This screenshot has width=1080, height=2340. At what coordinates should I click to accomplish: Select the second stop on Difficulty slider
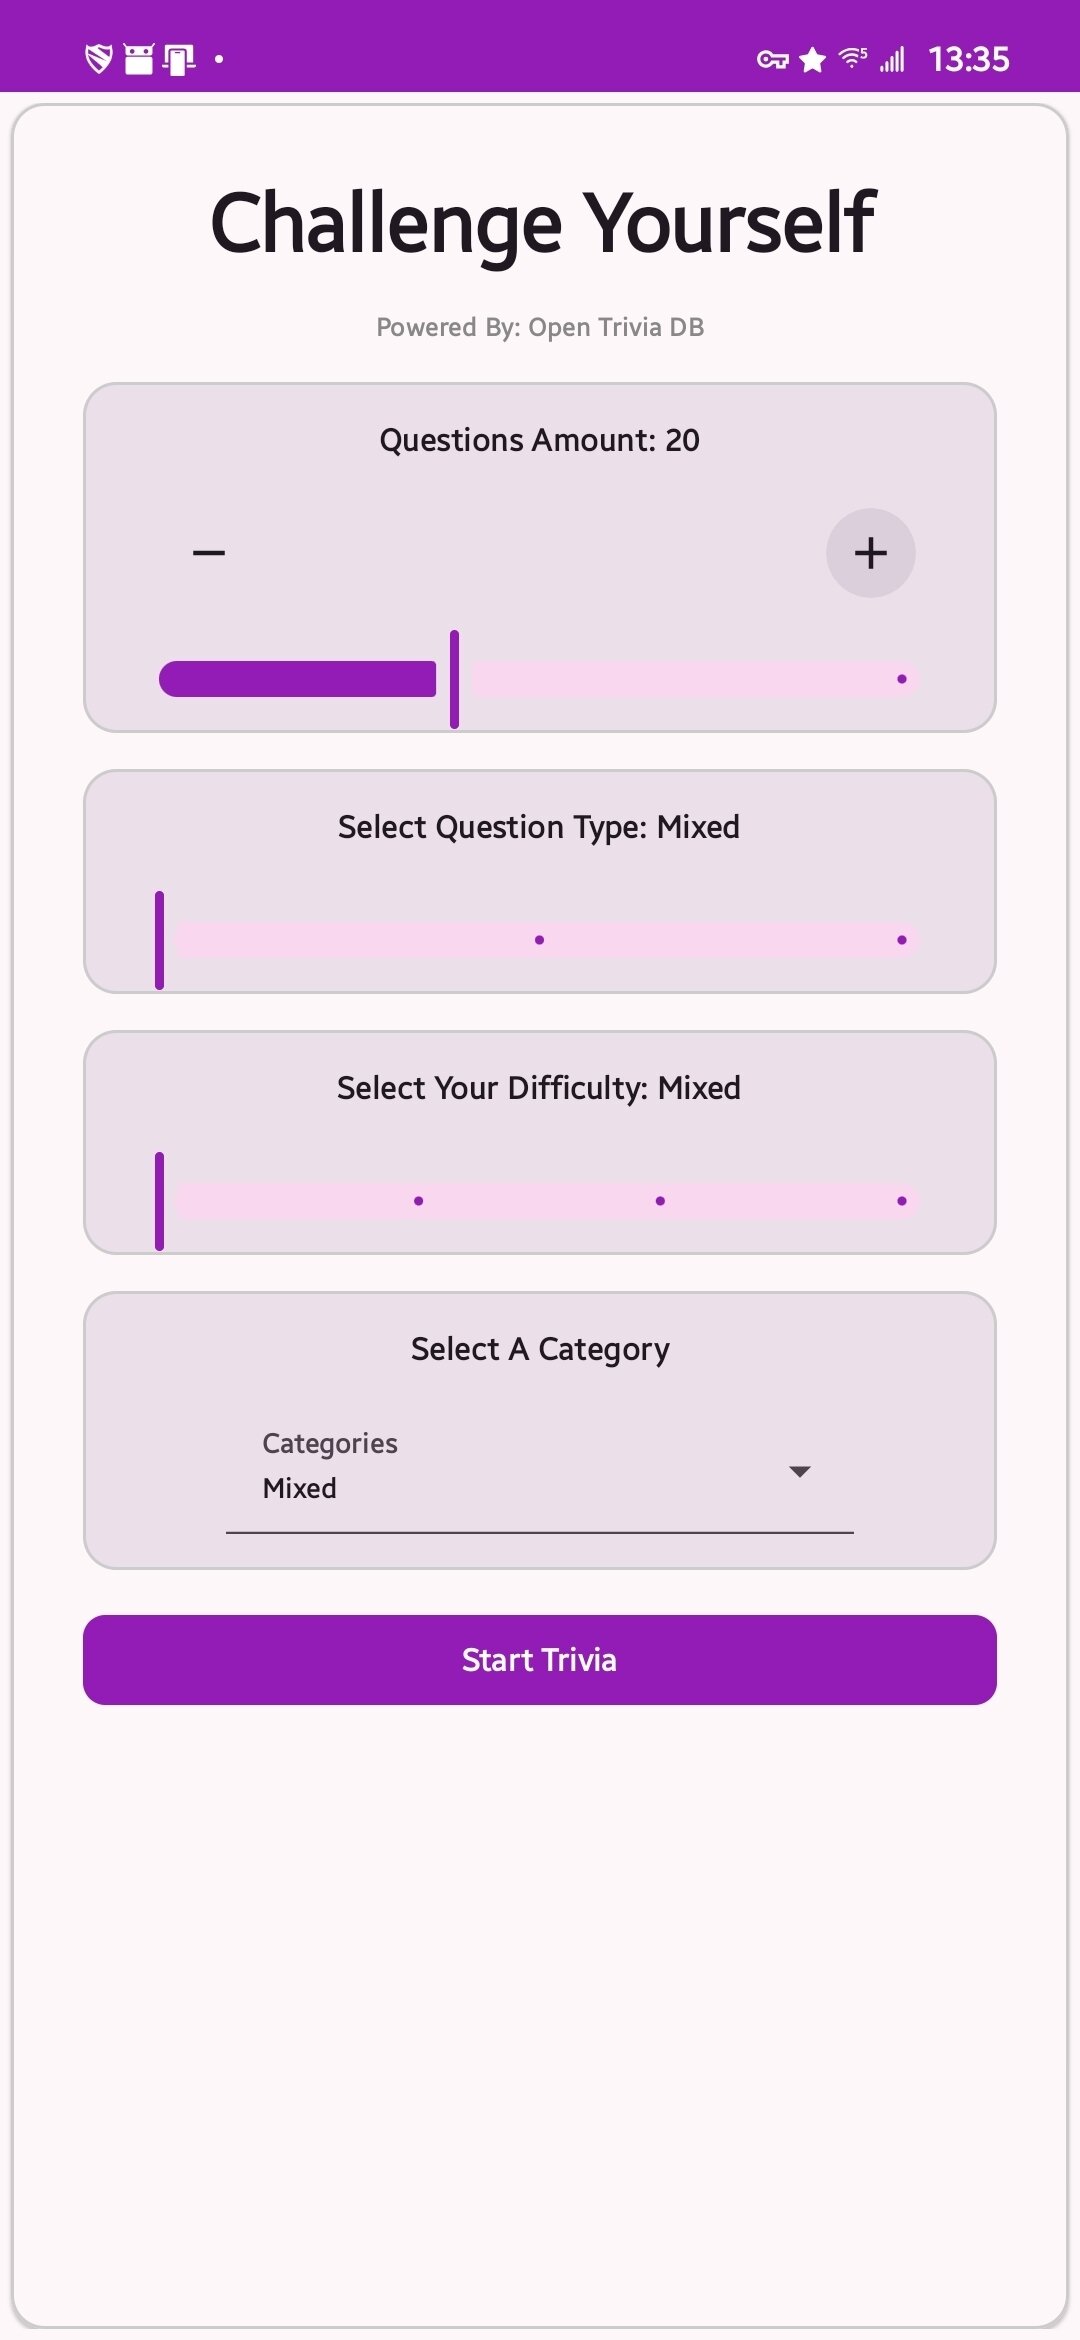pyautogui.click(x=418, y=1201)
